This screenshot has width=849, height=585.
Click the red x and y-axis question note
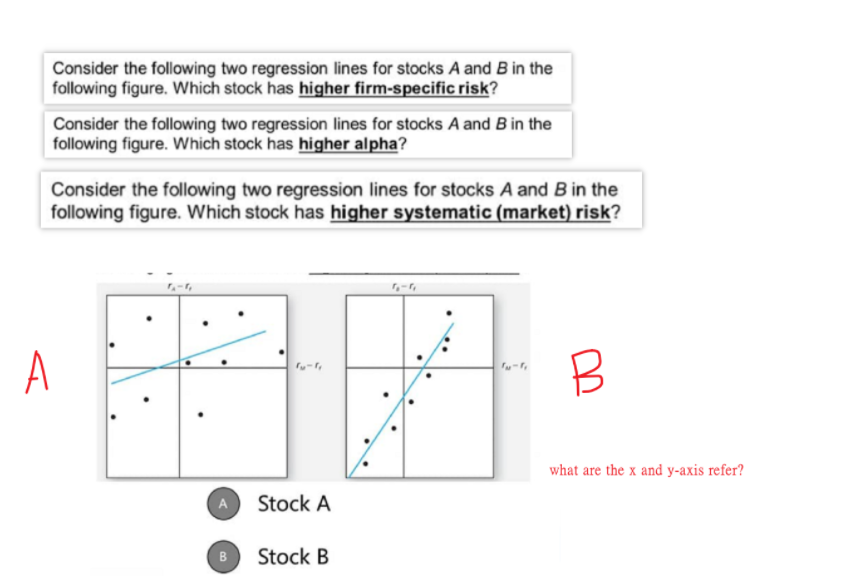647,469
